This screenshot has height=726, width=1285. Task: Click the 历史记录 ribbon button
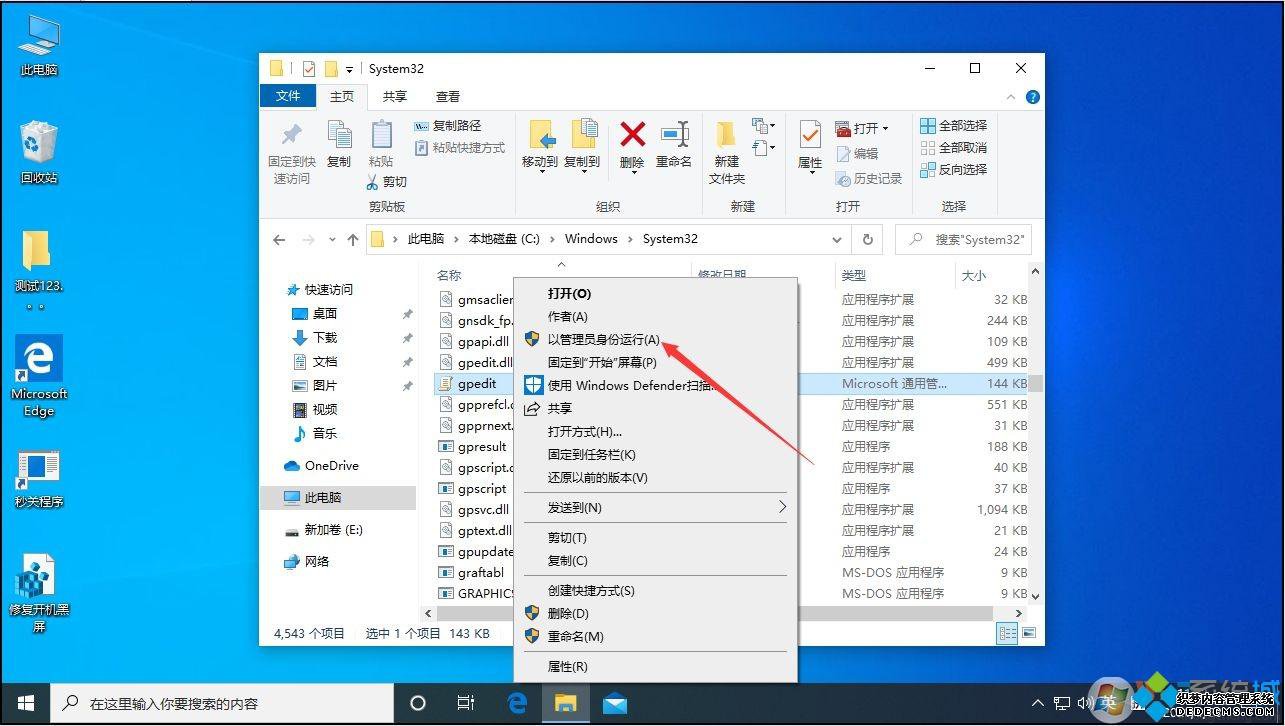[x=869, y=178]
